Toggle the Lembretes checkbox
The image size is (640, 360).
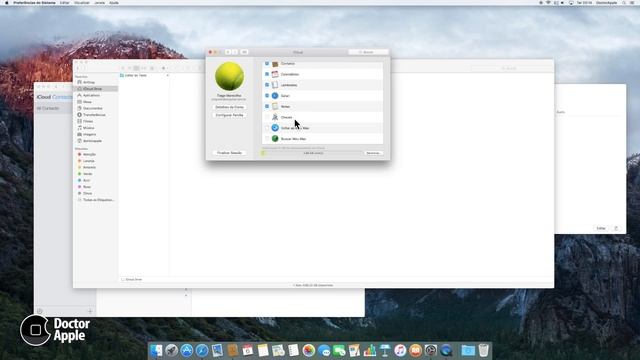tap(267, 85)
